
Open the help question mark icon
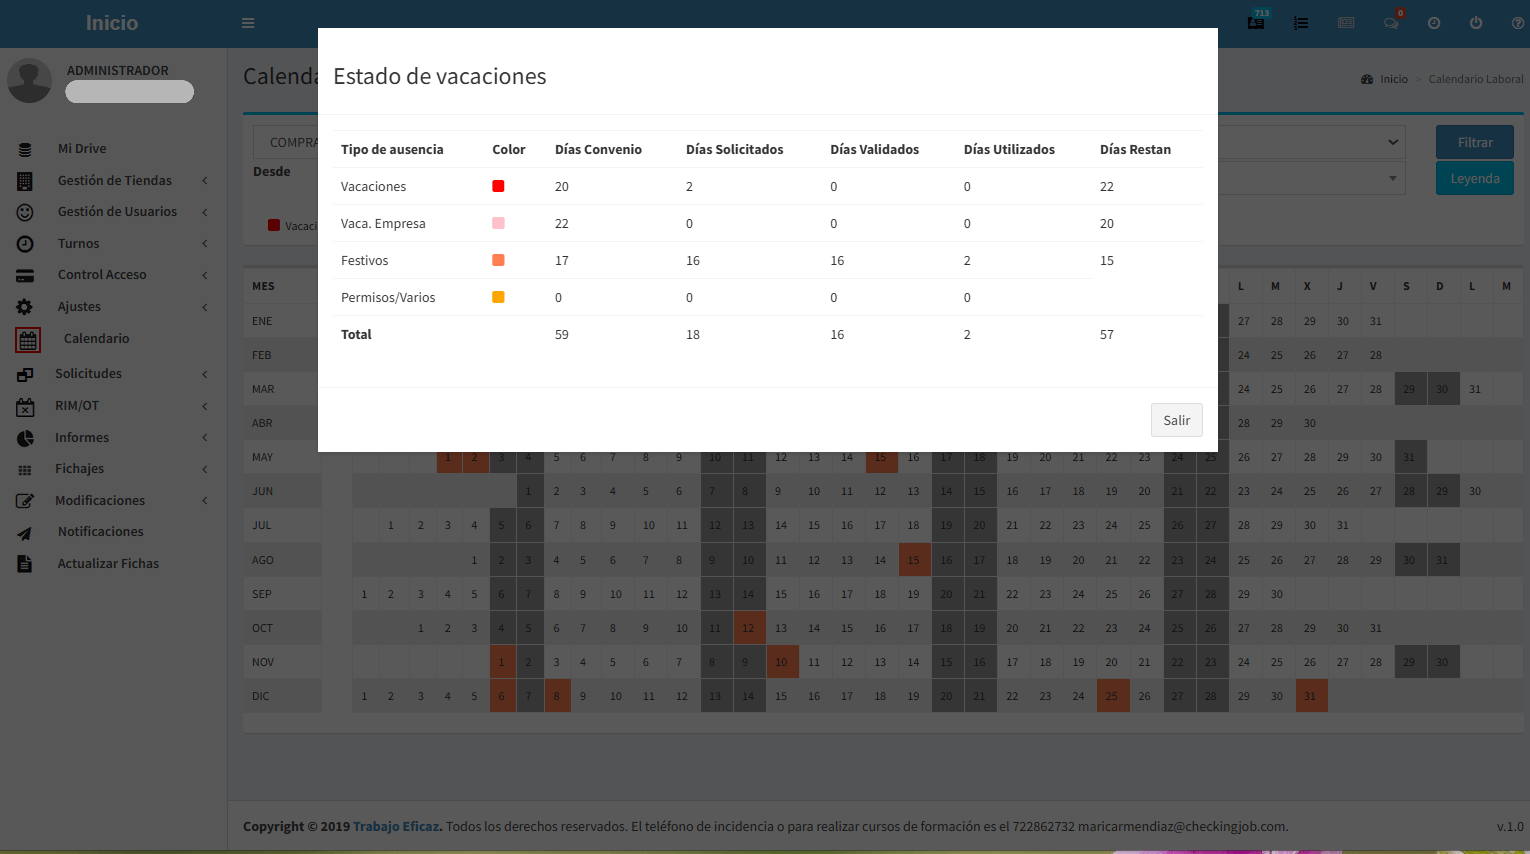[1518, 23]
